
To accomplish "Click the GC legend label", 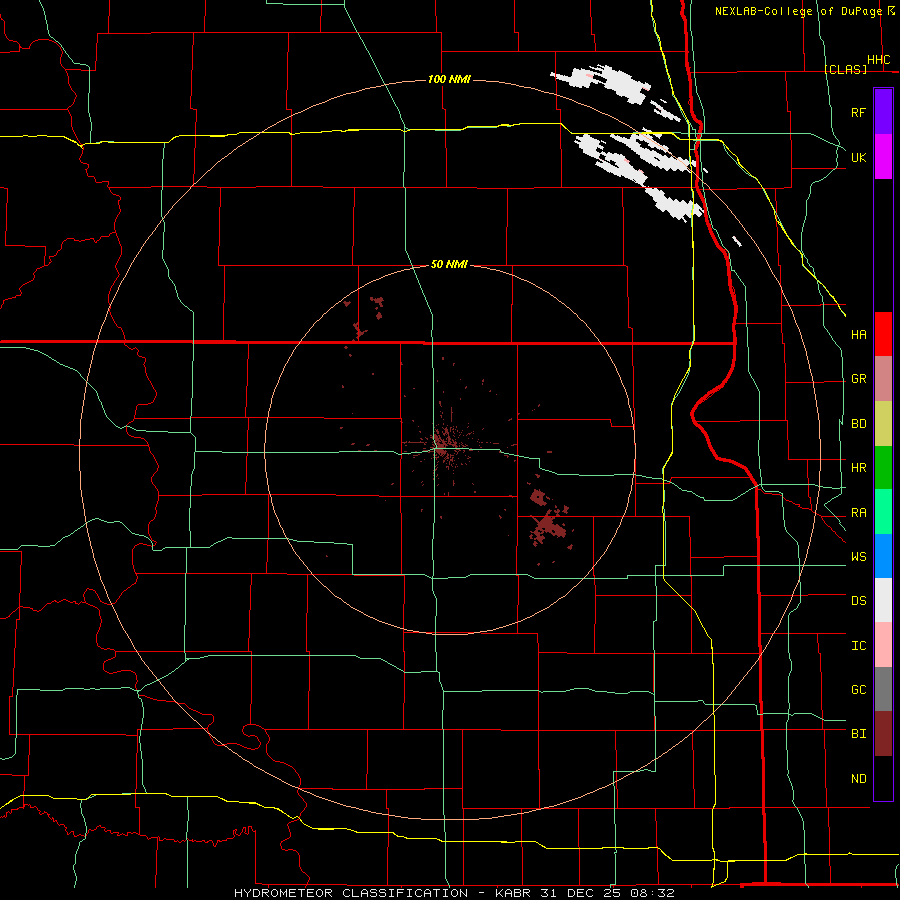I will pyautogui.click(x=858, y=690).
